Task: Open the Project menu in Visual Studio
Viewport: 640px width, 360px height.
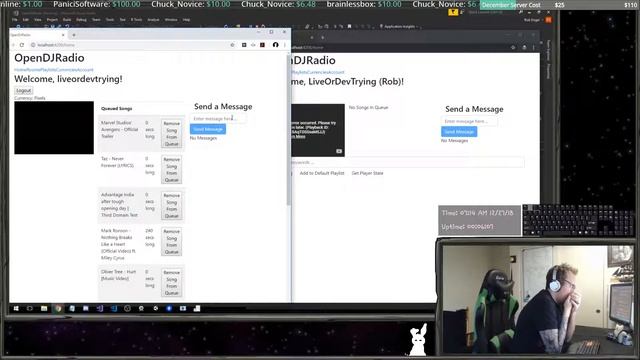Action: point(52,20)
